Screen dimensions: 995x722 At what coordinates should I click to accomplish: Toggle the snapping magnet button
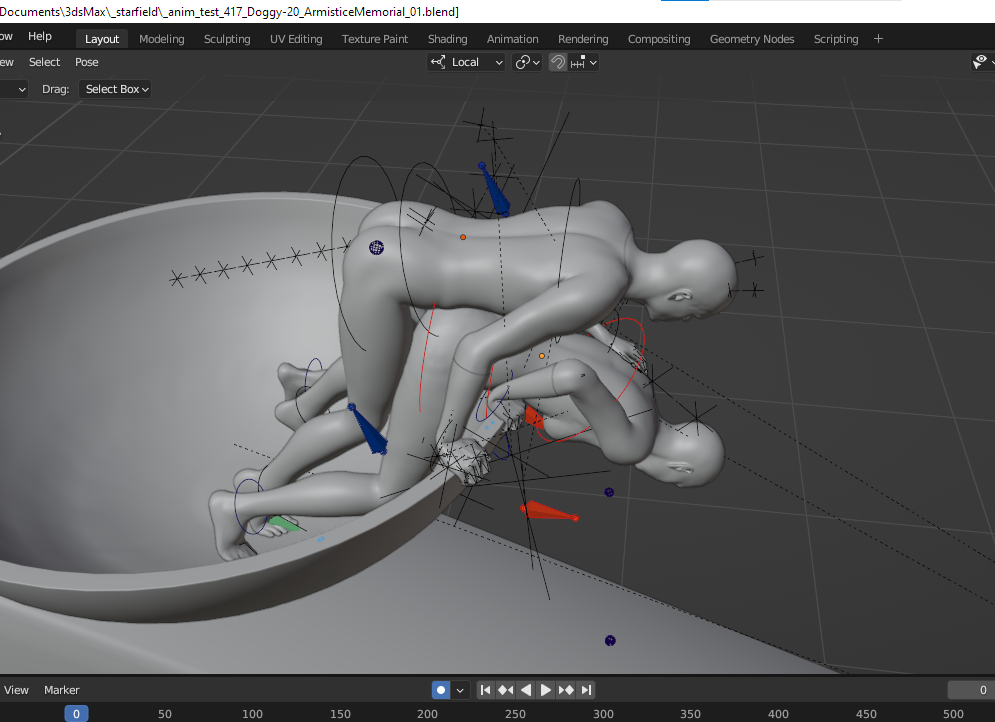(x=558, y=62)
